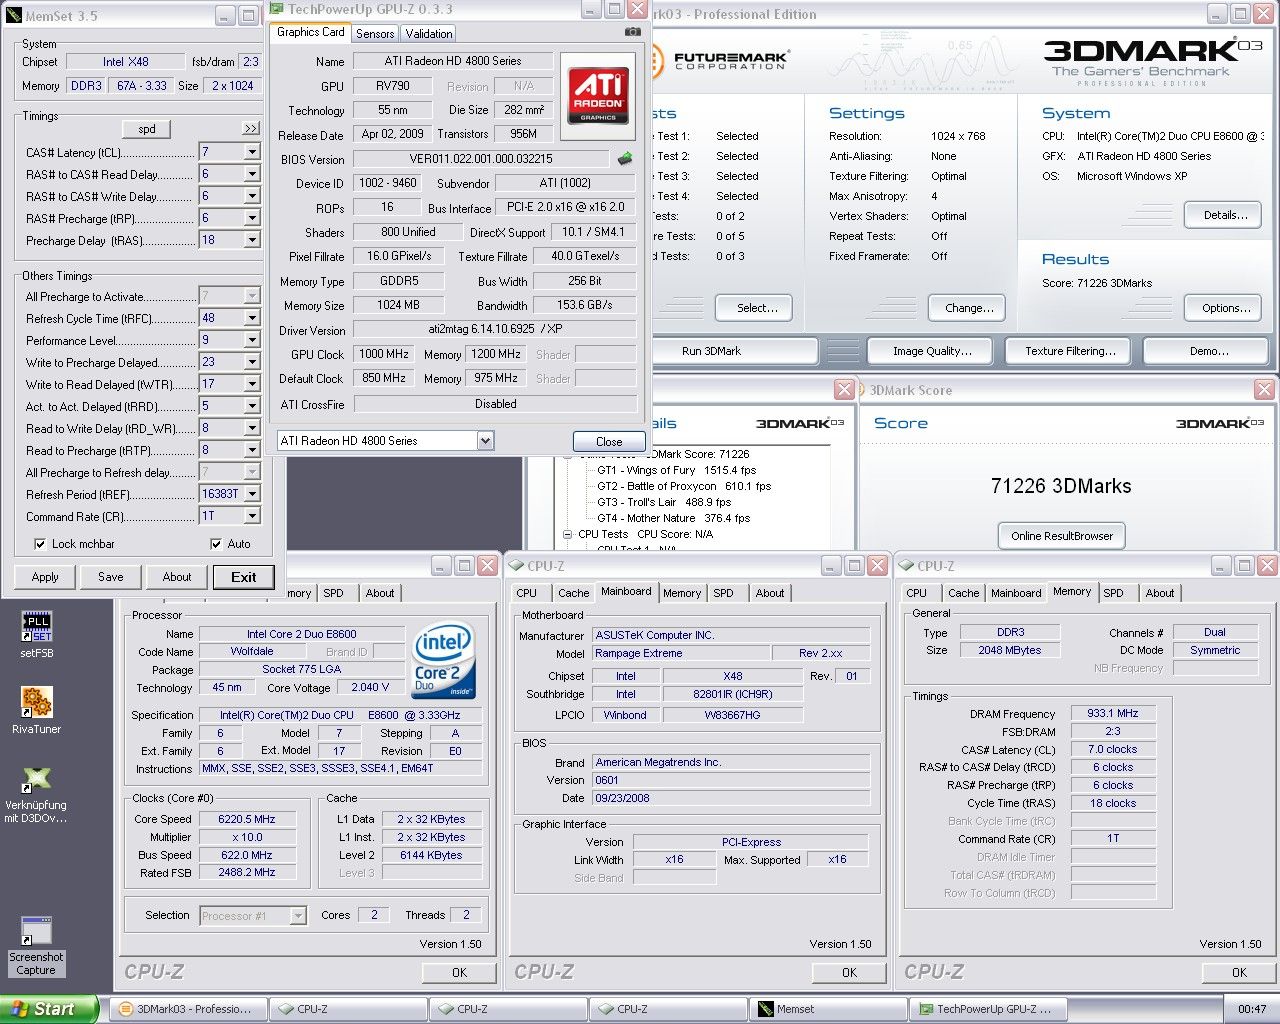Open the Refresh Cycle Time (tRFC) dropdown
1280x1024 pixels.
[252, 318]
